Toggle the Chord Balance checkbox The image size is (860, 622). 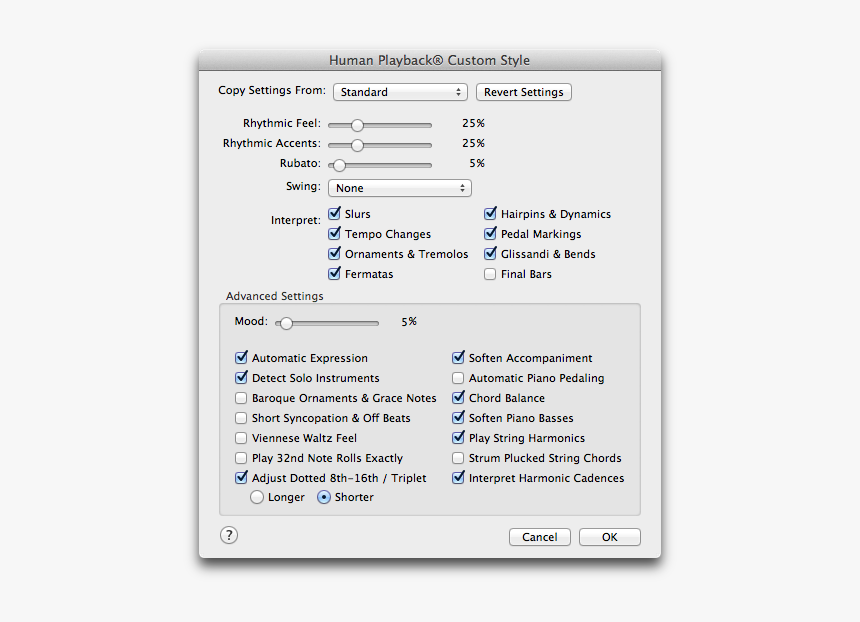[x=458, y=398]
